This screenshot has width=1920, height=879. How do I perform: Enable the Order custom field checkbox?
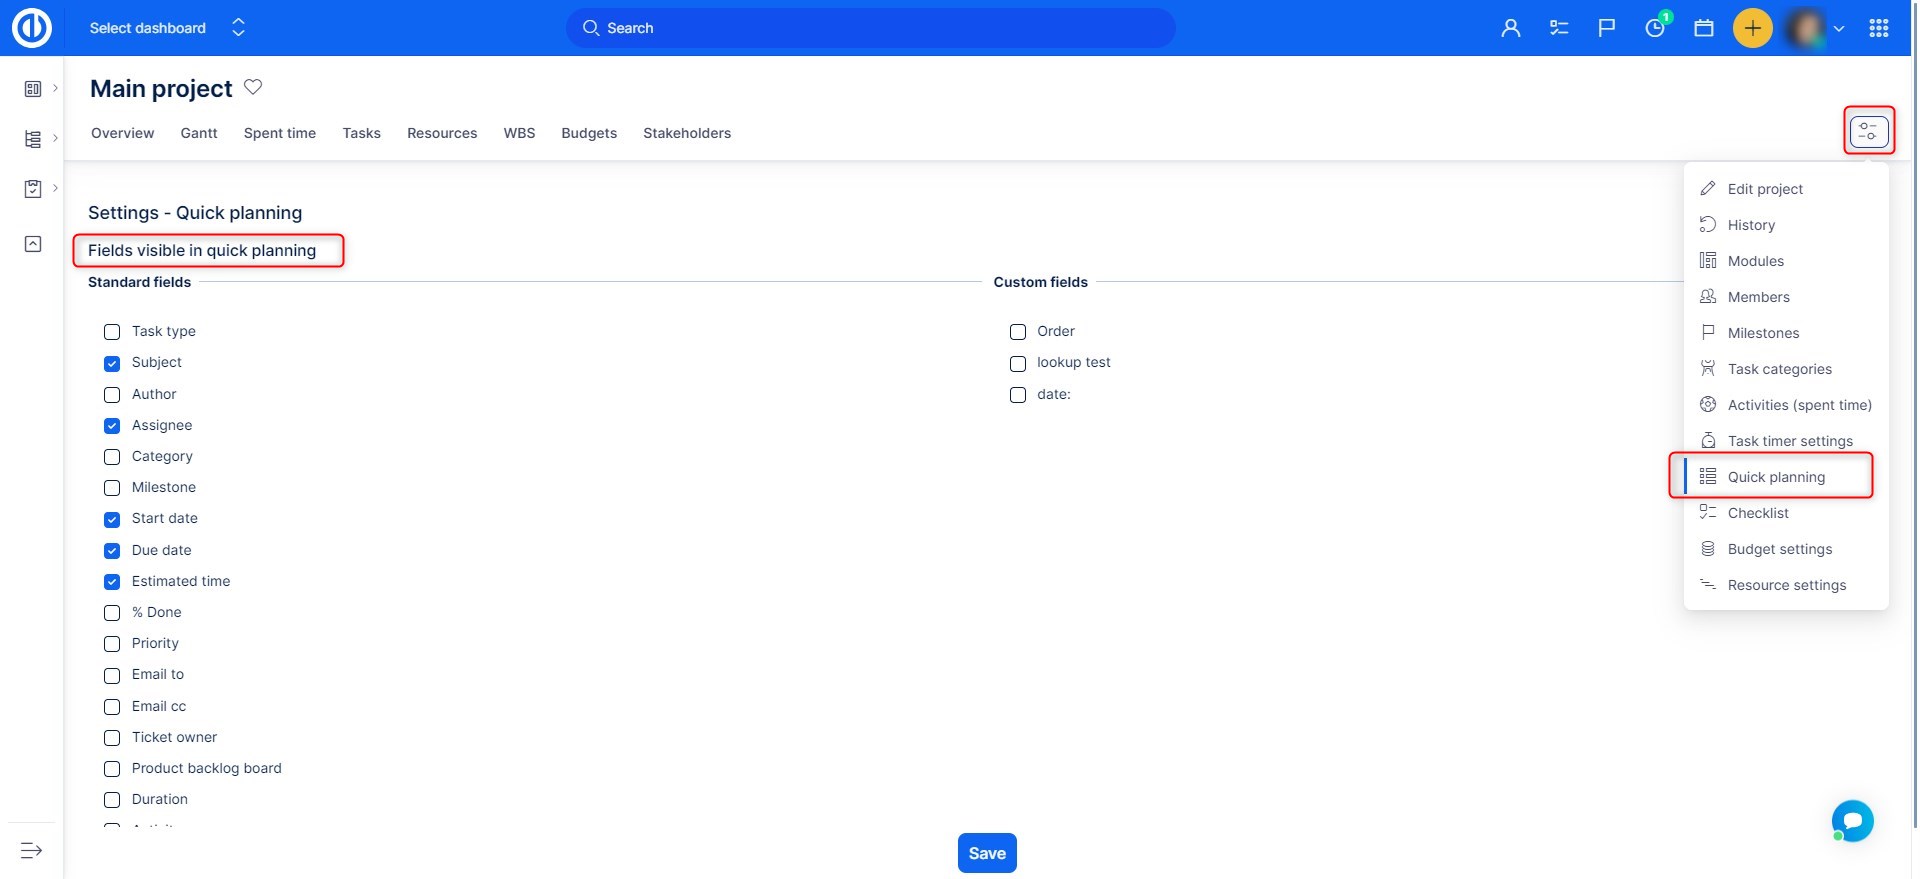click(1018, 332)
